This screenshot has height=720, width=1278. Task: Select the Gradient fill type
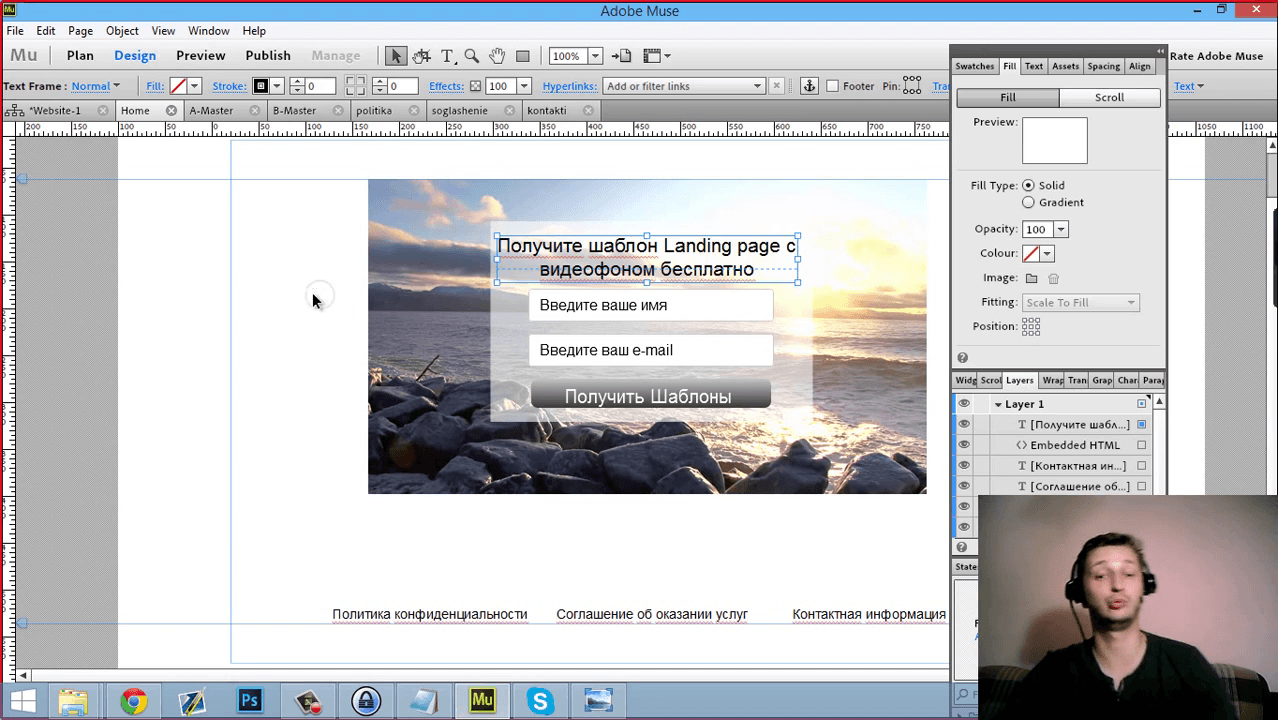(x=1028, y=203)
